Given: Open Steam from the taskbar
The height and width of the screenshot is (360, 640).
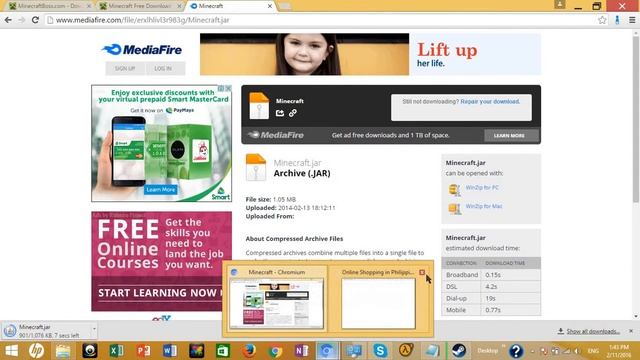Looking at the screenshot, I should (x=459, y=351).
